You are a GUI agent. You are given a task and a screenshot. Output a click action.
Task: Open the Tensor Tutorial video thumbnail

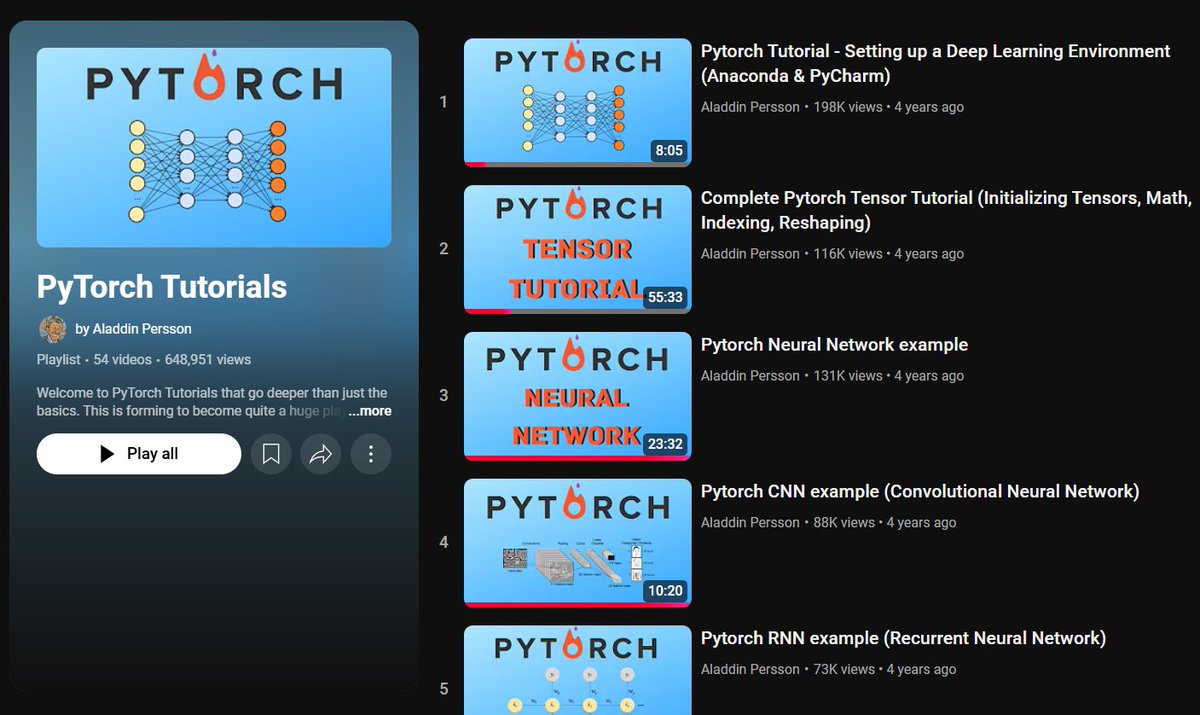pos(577,249)
